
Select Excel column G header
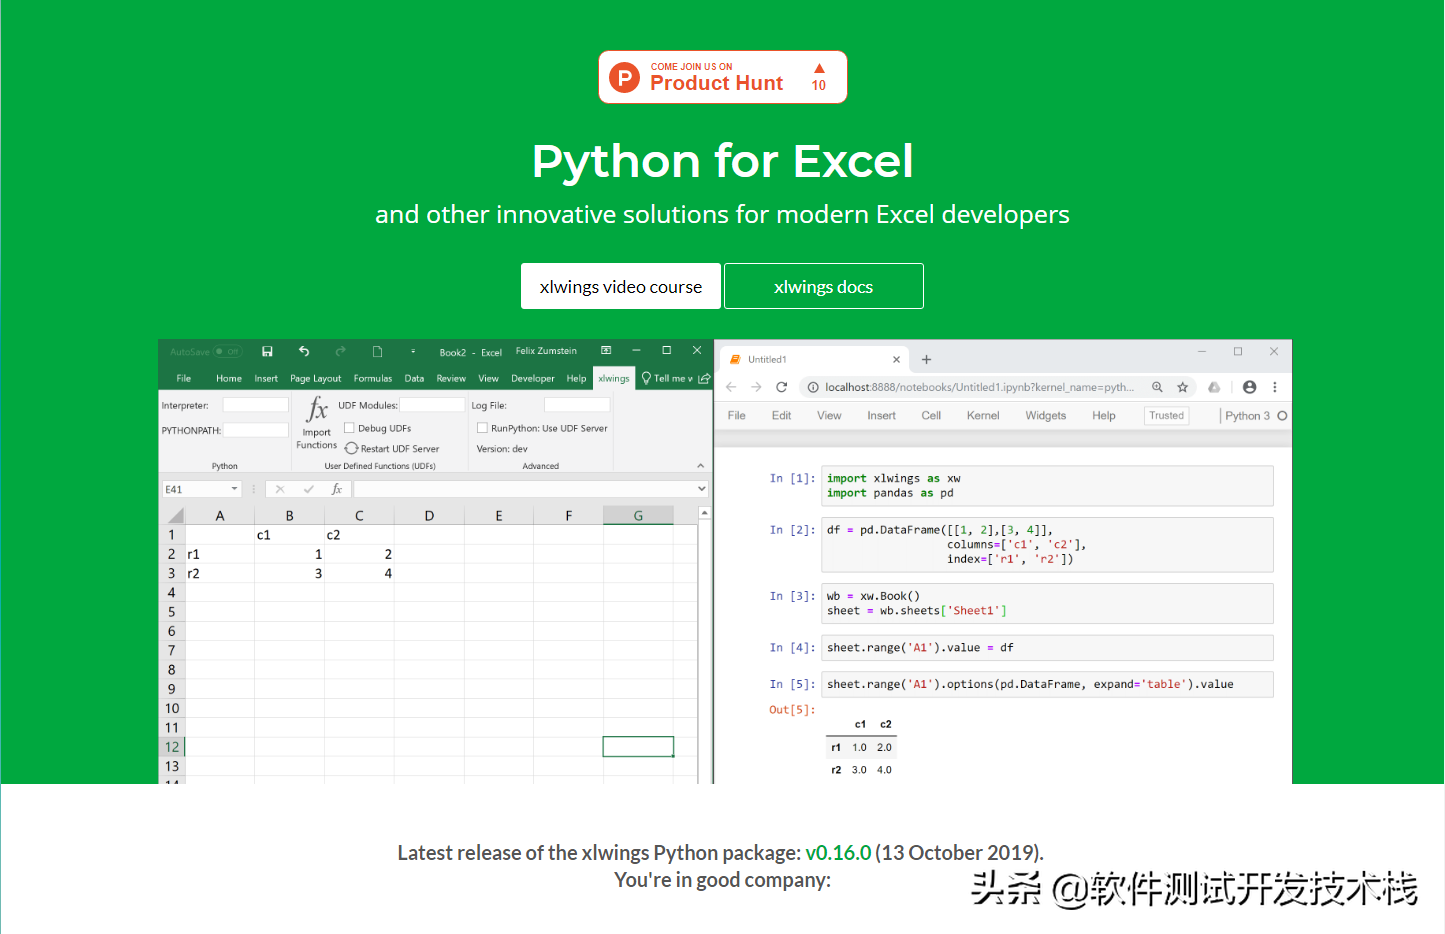(638, 515)
